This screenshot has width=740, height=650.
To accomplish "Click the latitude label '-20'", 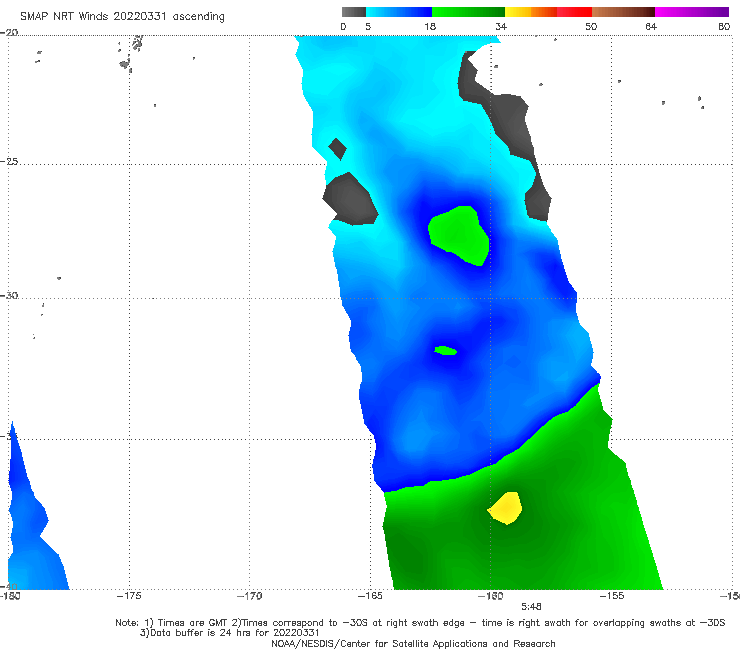I will (x=9, y=32).
